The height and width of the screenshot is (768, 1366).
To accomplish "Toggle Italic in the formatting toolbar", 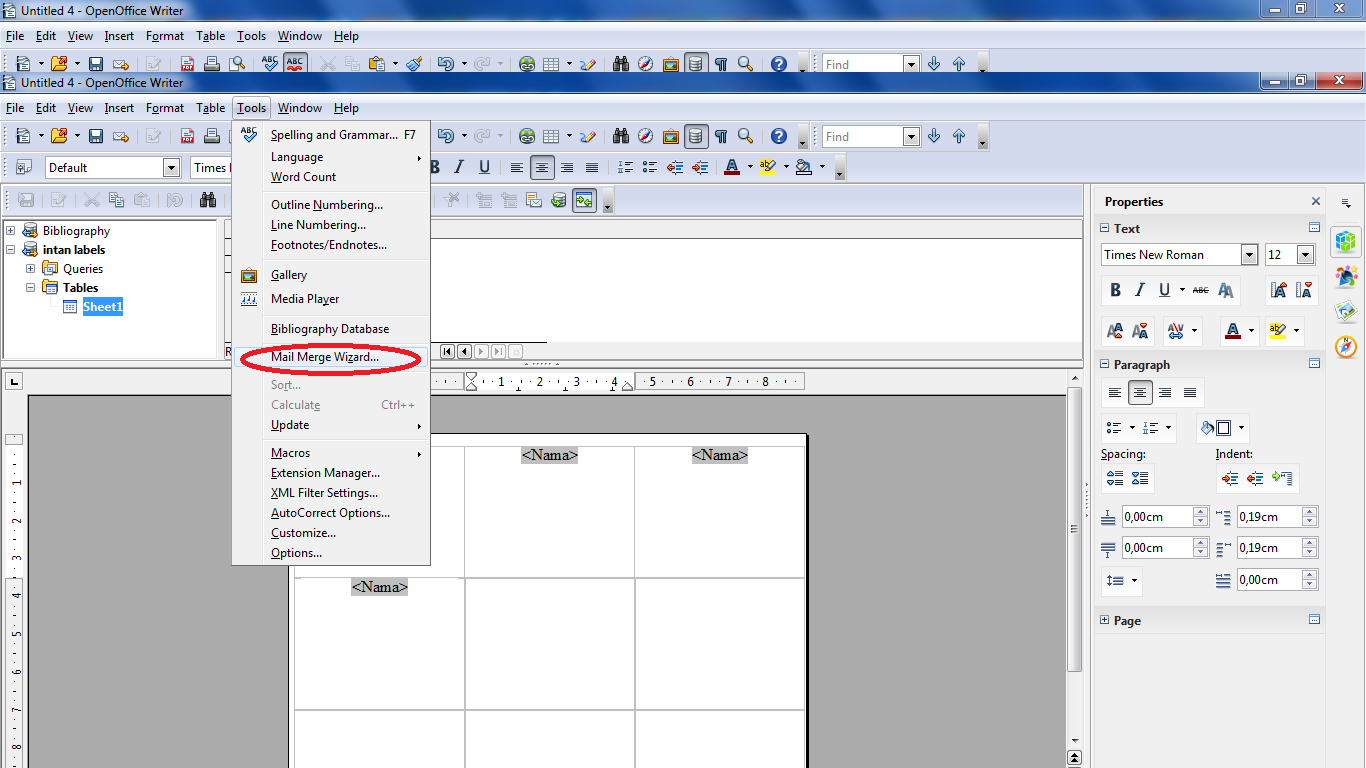I will tap(460, 168).
